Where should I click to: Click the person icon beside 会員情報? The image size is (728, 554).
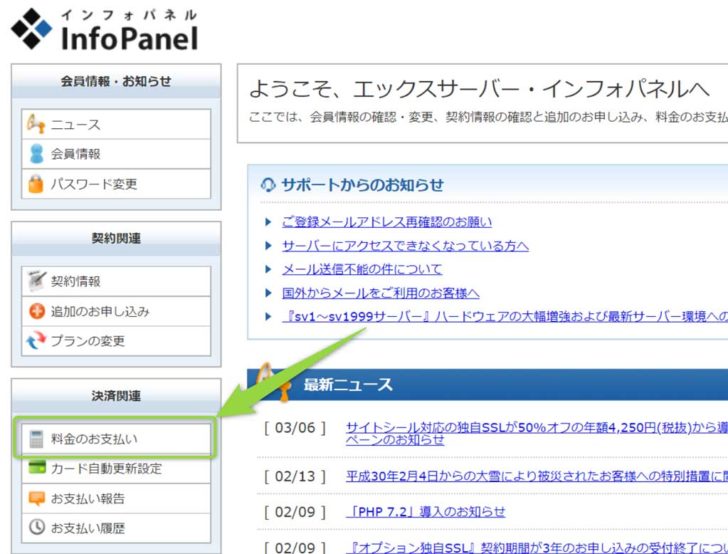[35, 154]
